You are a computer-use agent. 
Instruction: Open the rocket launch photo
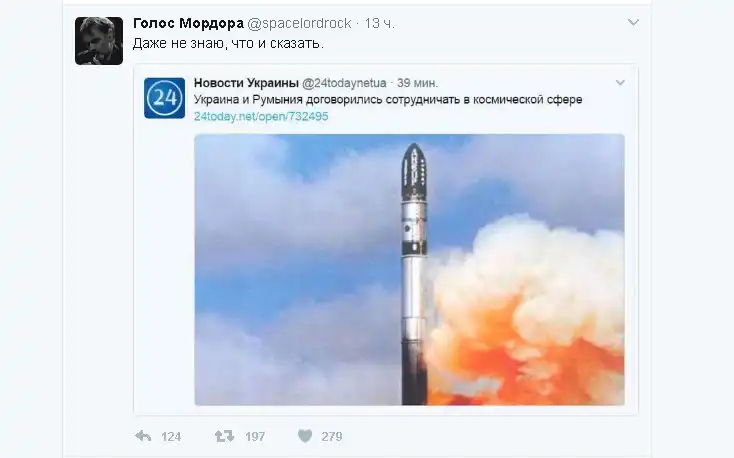pos(410,270)
